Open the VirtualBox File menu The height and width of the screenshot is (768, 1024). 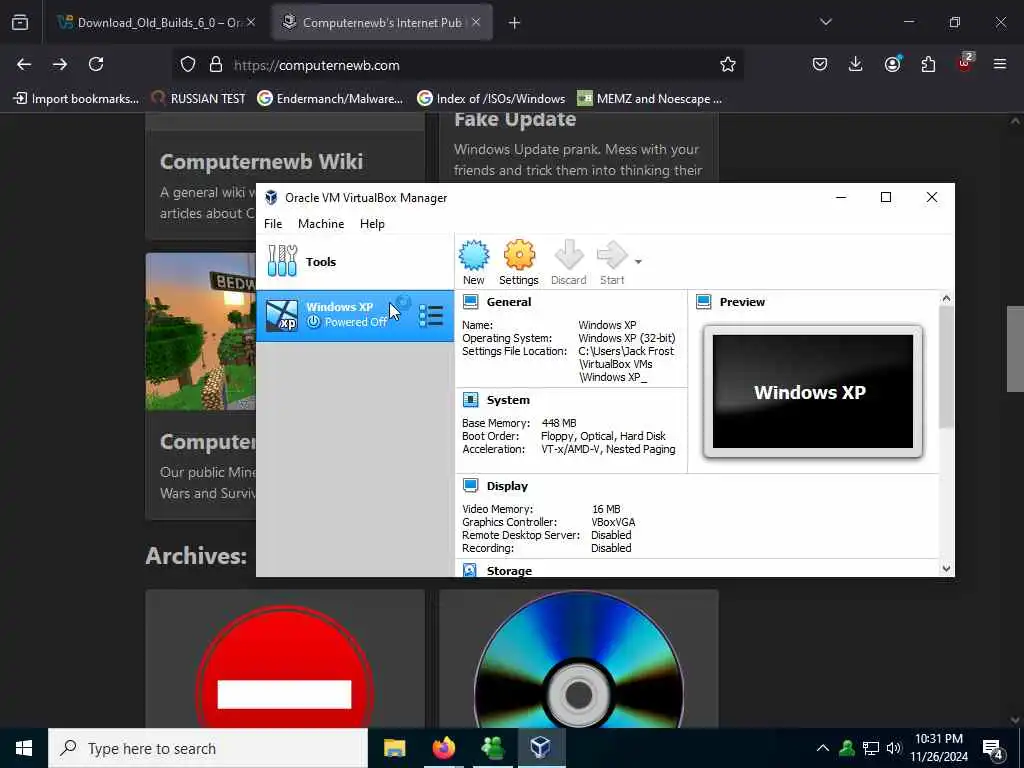(x=273, y=223)
